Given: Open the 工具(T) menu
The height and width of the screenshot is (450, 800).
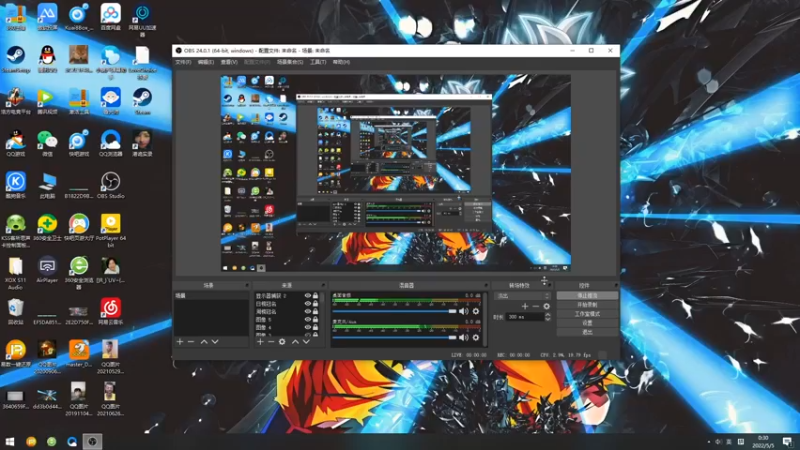Looking at the screenshot, I should [318, 62].
